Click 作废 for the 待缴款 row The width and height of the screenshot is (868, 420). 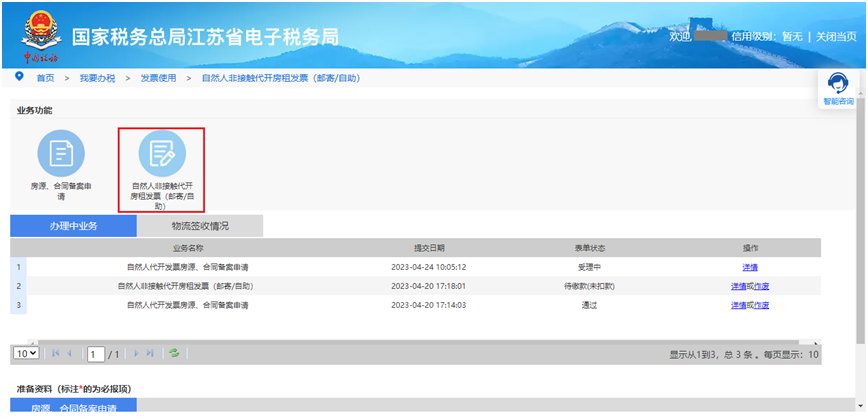tap(762, 286)
